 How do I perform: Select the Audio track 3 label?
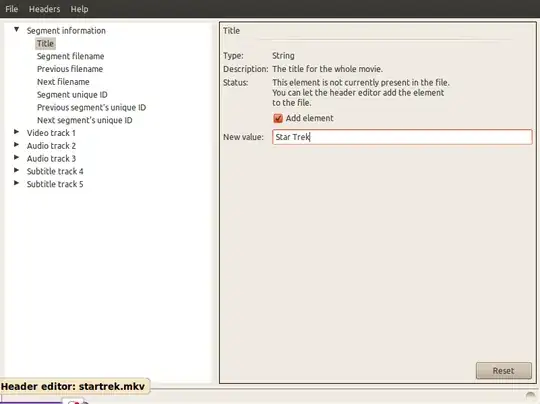click(x=51, y=158)
